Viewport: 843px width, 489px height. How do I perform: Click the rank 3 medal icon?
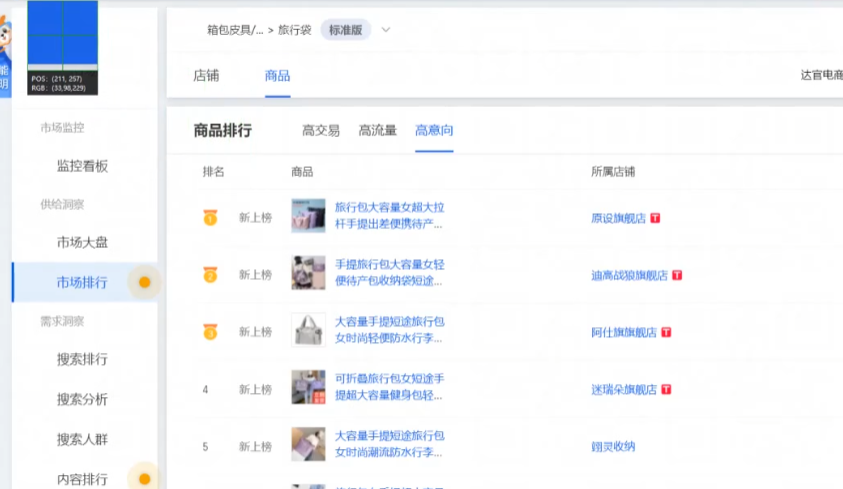[210, 331]
